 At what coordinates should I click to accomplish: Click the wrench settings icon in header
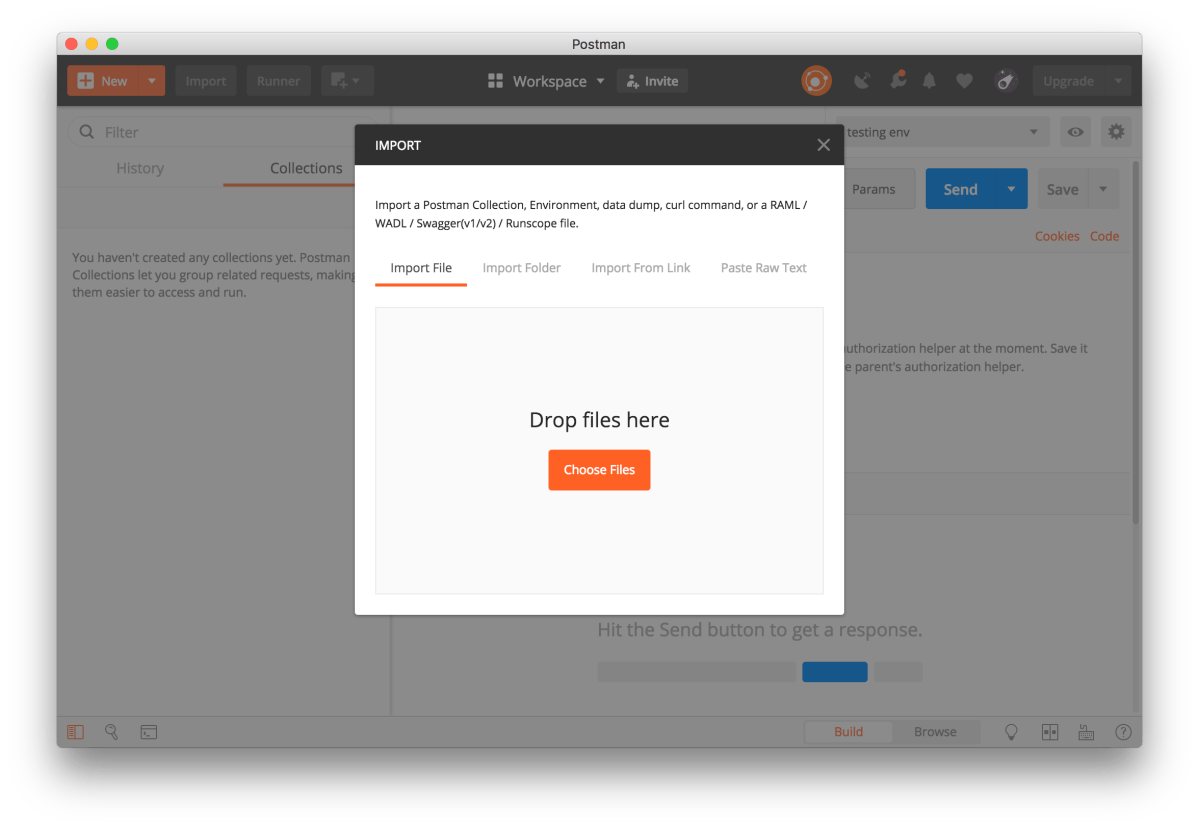[898, 80]
